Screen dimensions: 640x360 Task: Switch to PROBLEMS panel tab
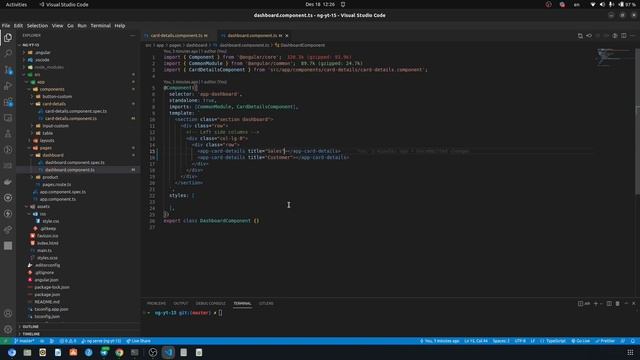[x=156, y=303]
